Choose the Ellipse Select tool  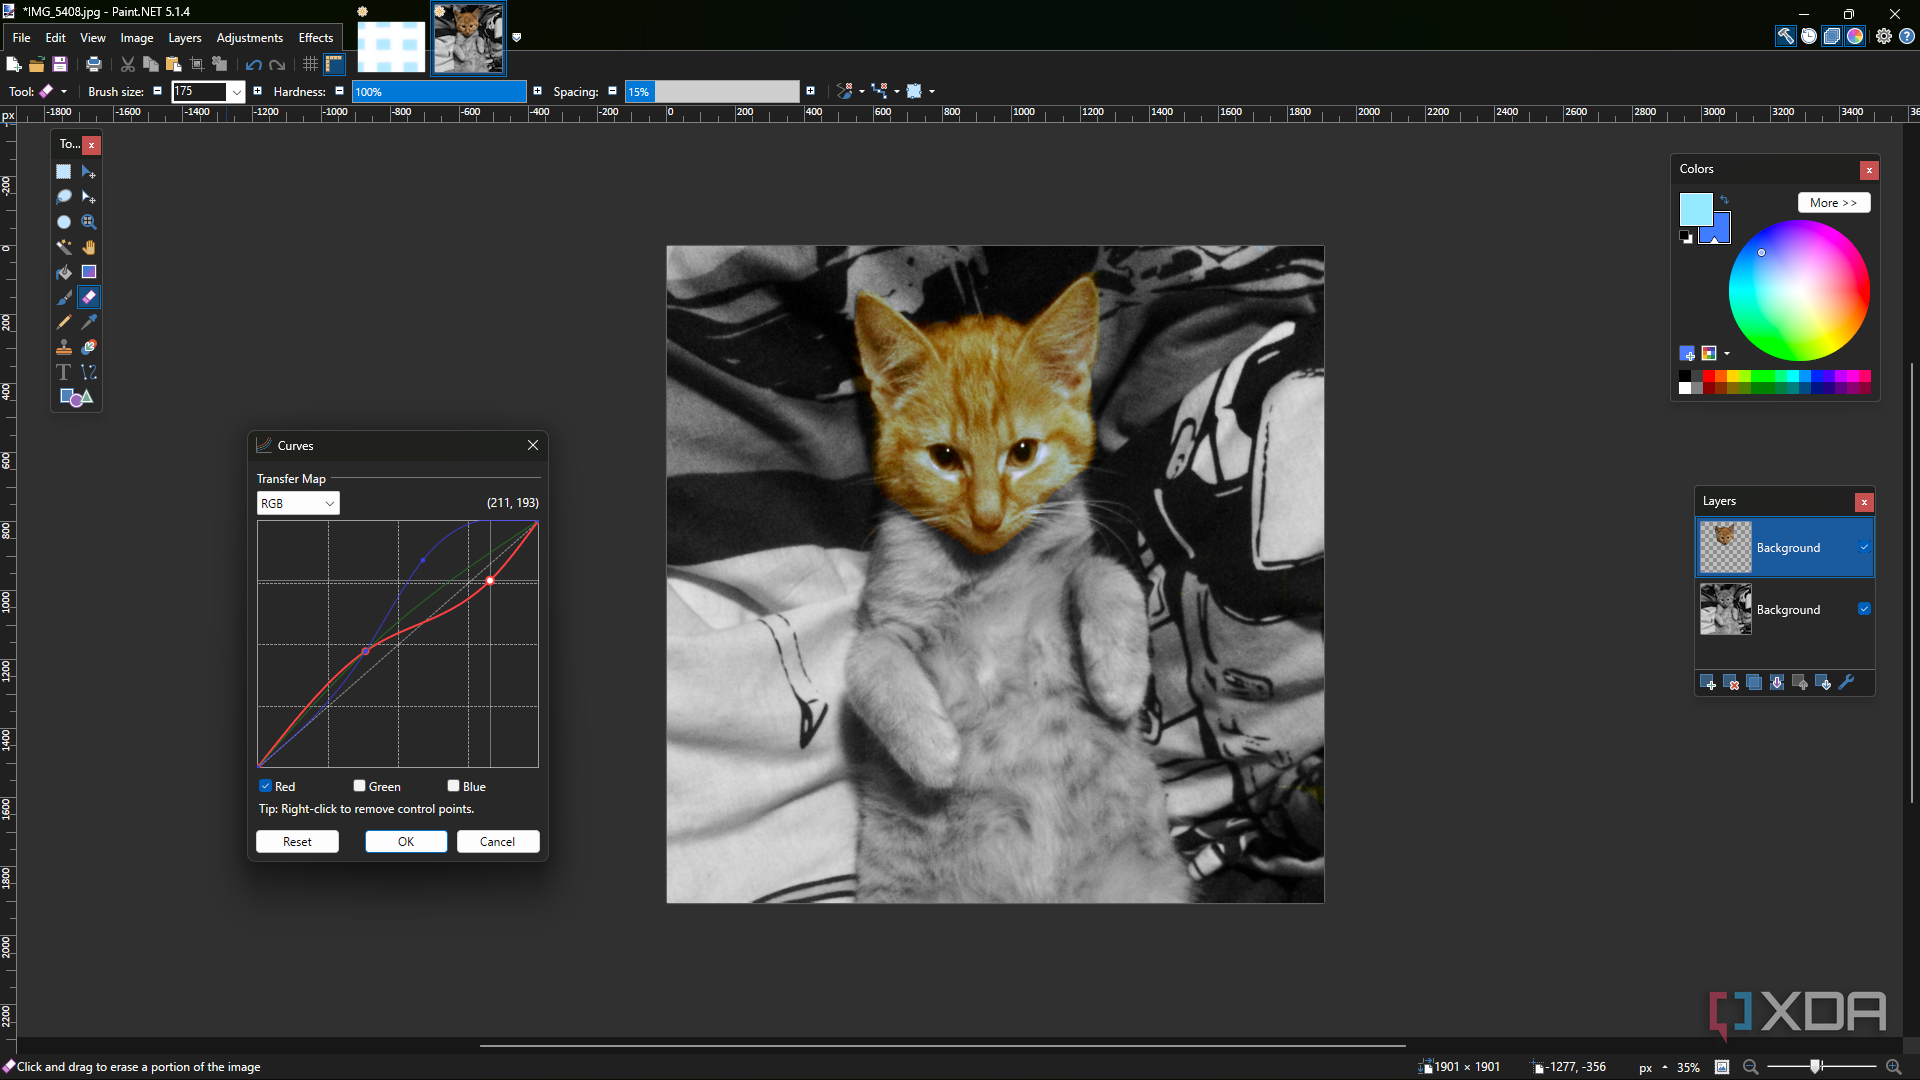(64, 222)
